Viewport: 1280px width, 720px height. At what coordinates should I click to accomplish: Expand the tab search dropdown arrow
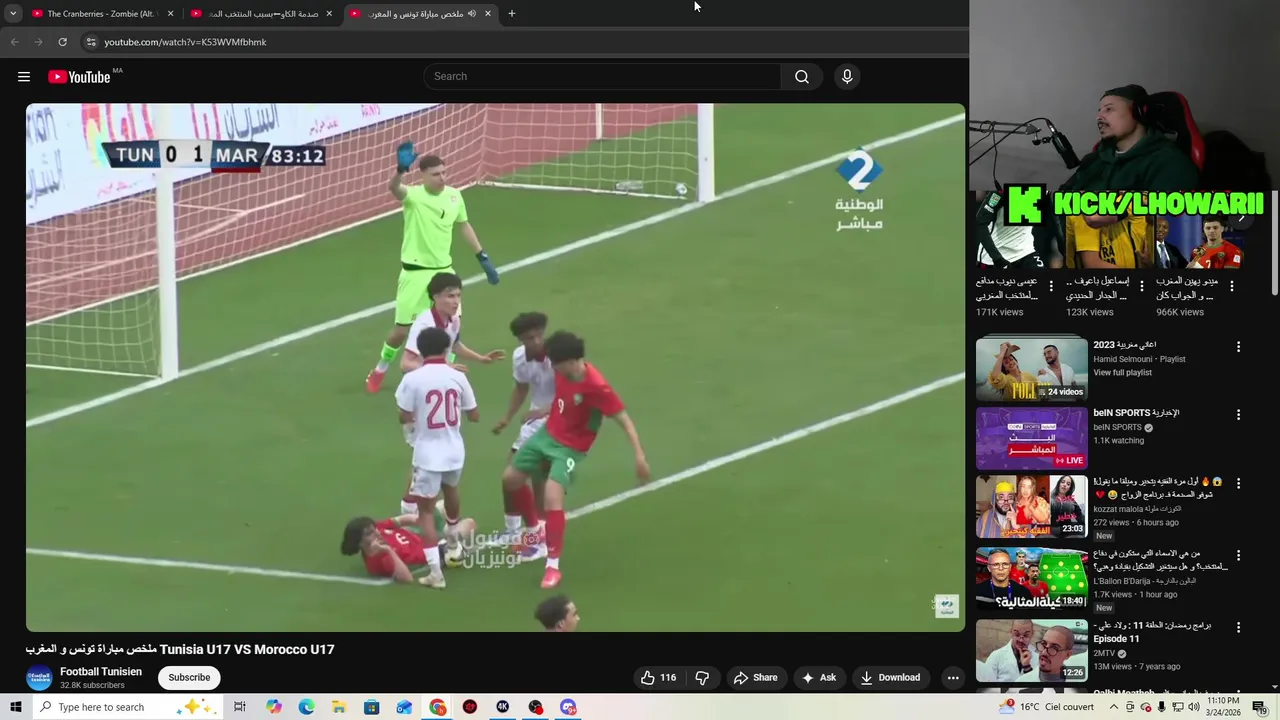[13, 13]
